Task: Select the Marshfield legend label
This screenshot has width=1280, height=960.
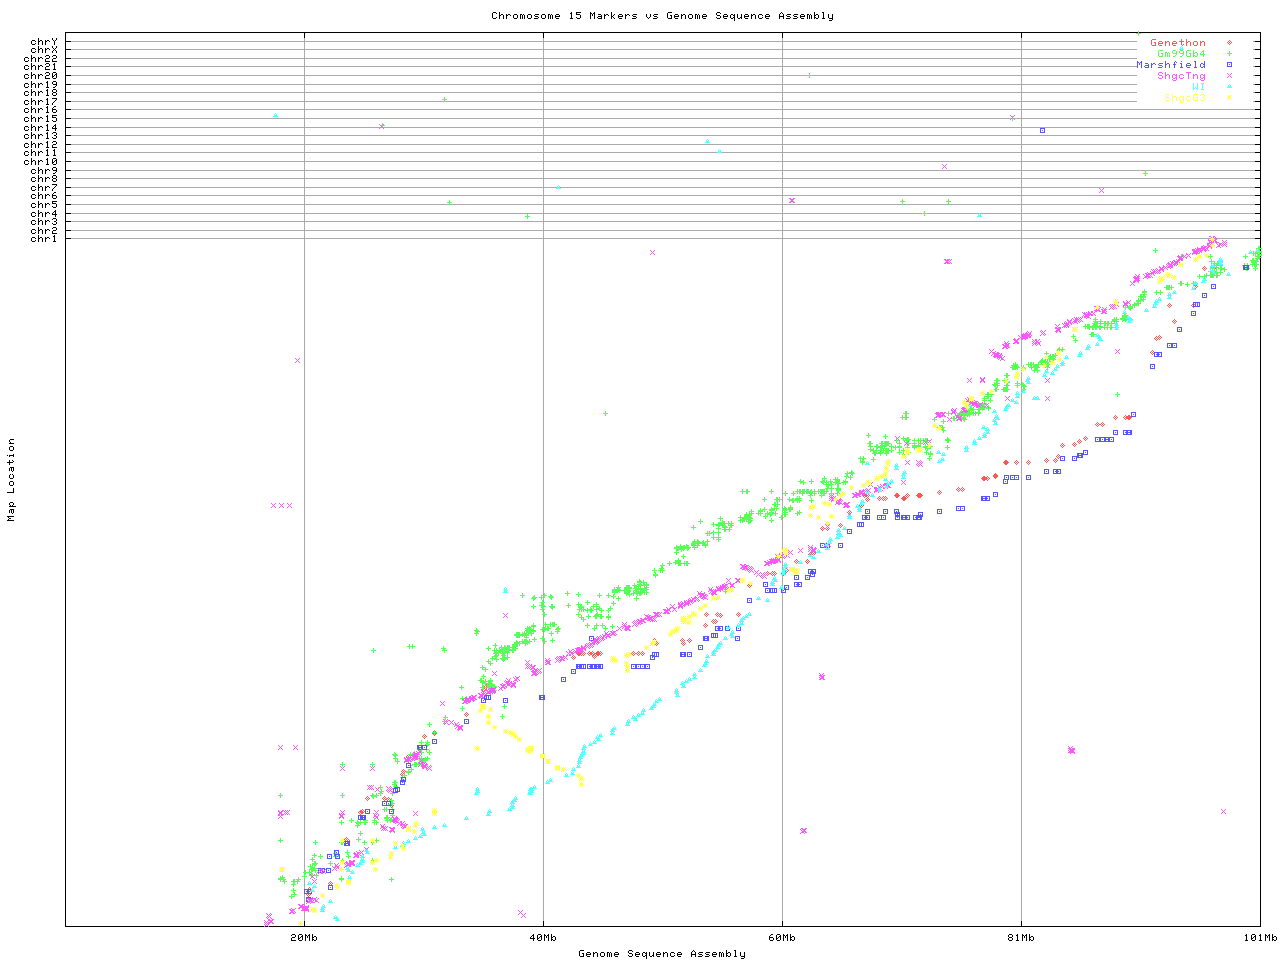Action: pos(1170,65)
